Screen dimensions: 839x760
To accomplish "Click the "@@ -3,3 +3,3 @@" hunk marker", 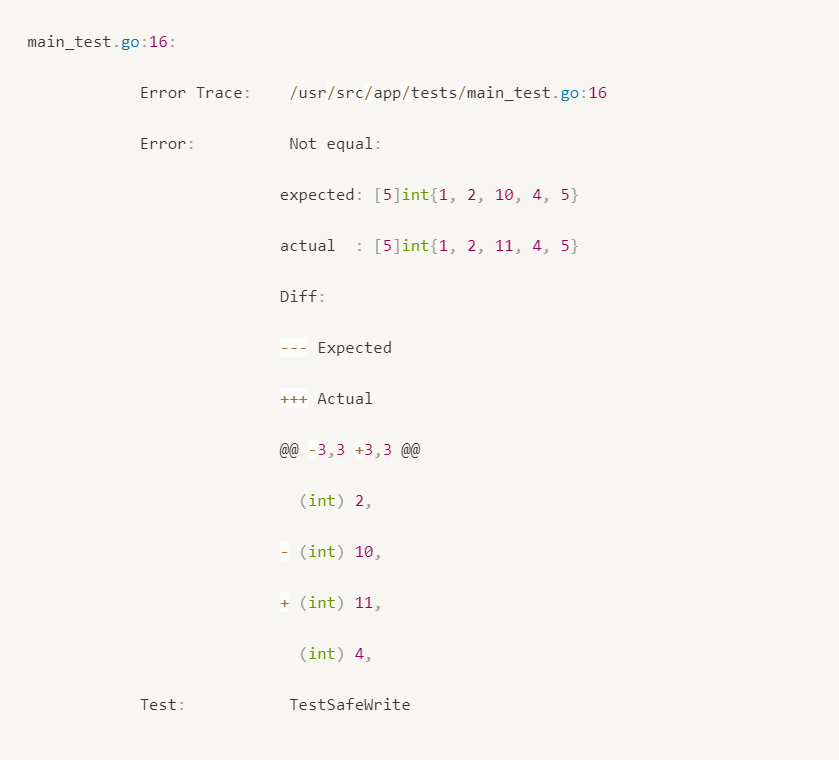I will [x=350, y=450].
